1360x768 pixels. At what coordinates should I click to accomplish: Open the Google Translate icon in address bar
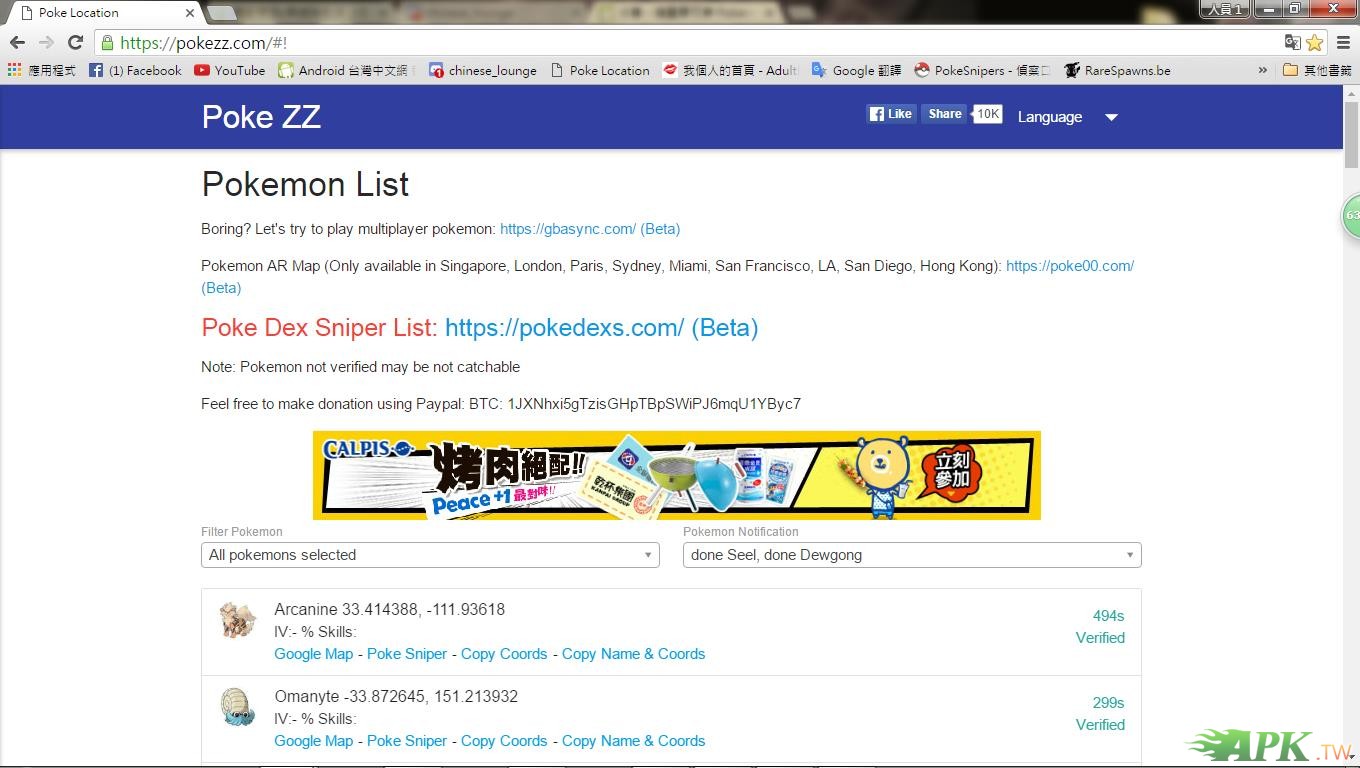1293,42
